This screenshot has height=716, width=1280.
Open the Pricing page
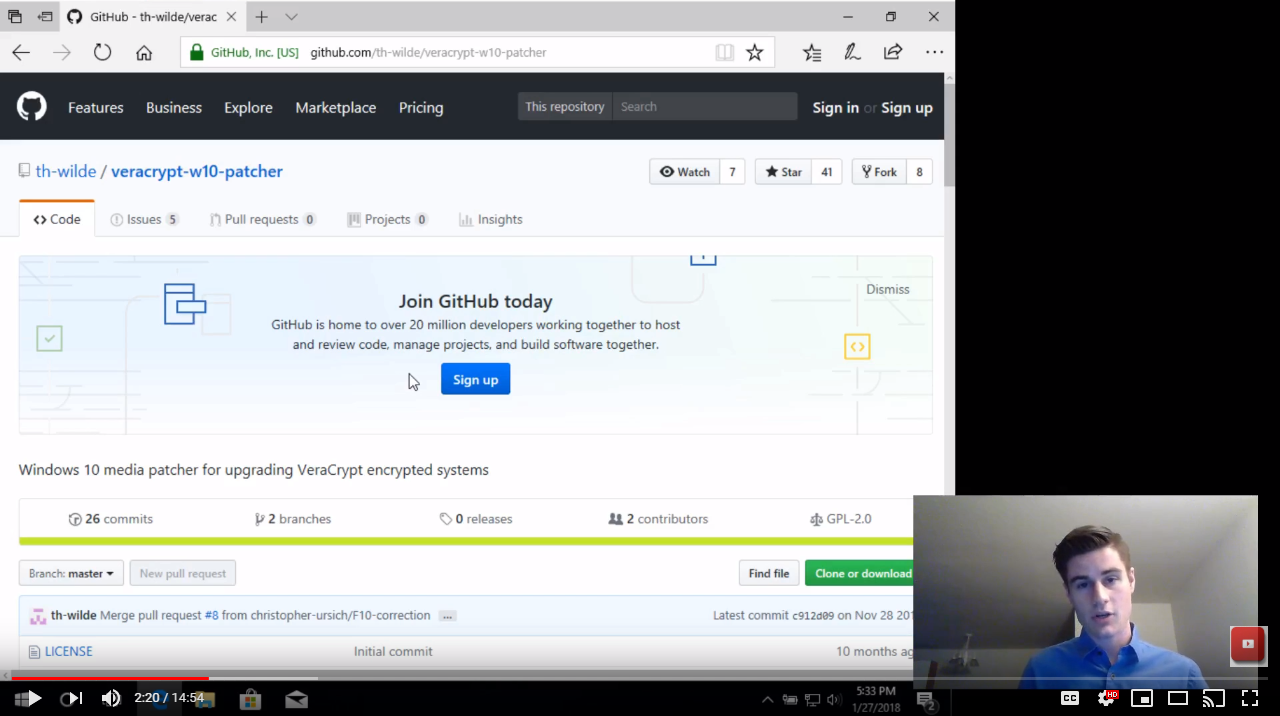coord(421,107)
